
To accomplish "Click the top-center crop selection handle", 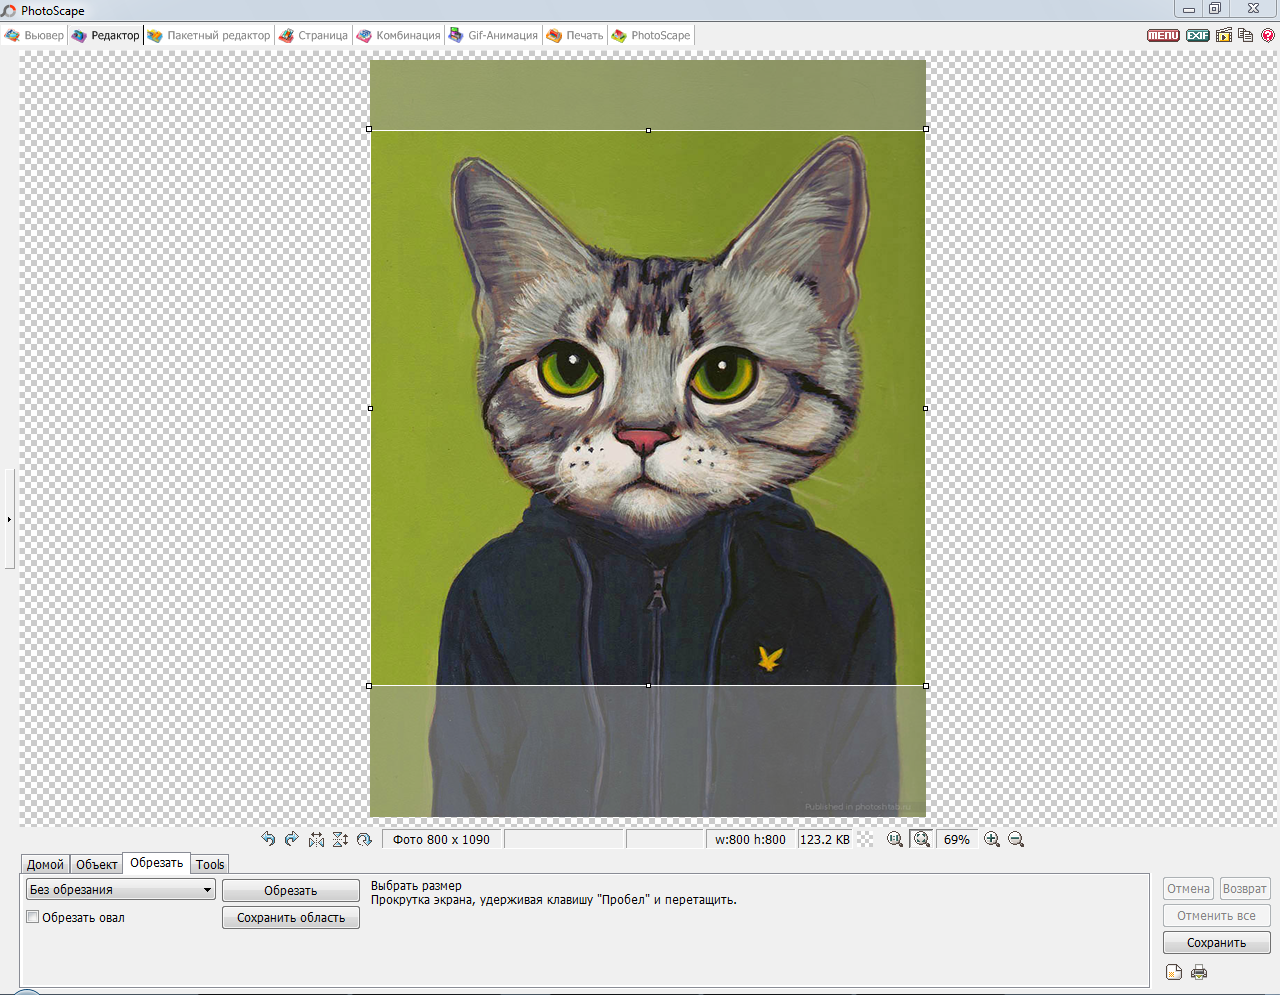I will coord(648,130).
